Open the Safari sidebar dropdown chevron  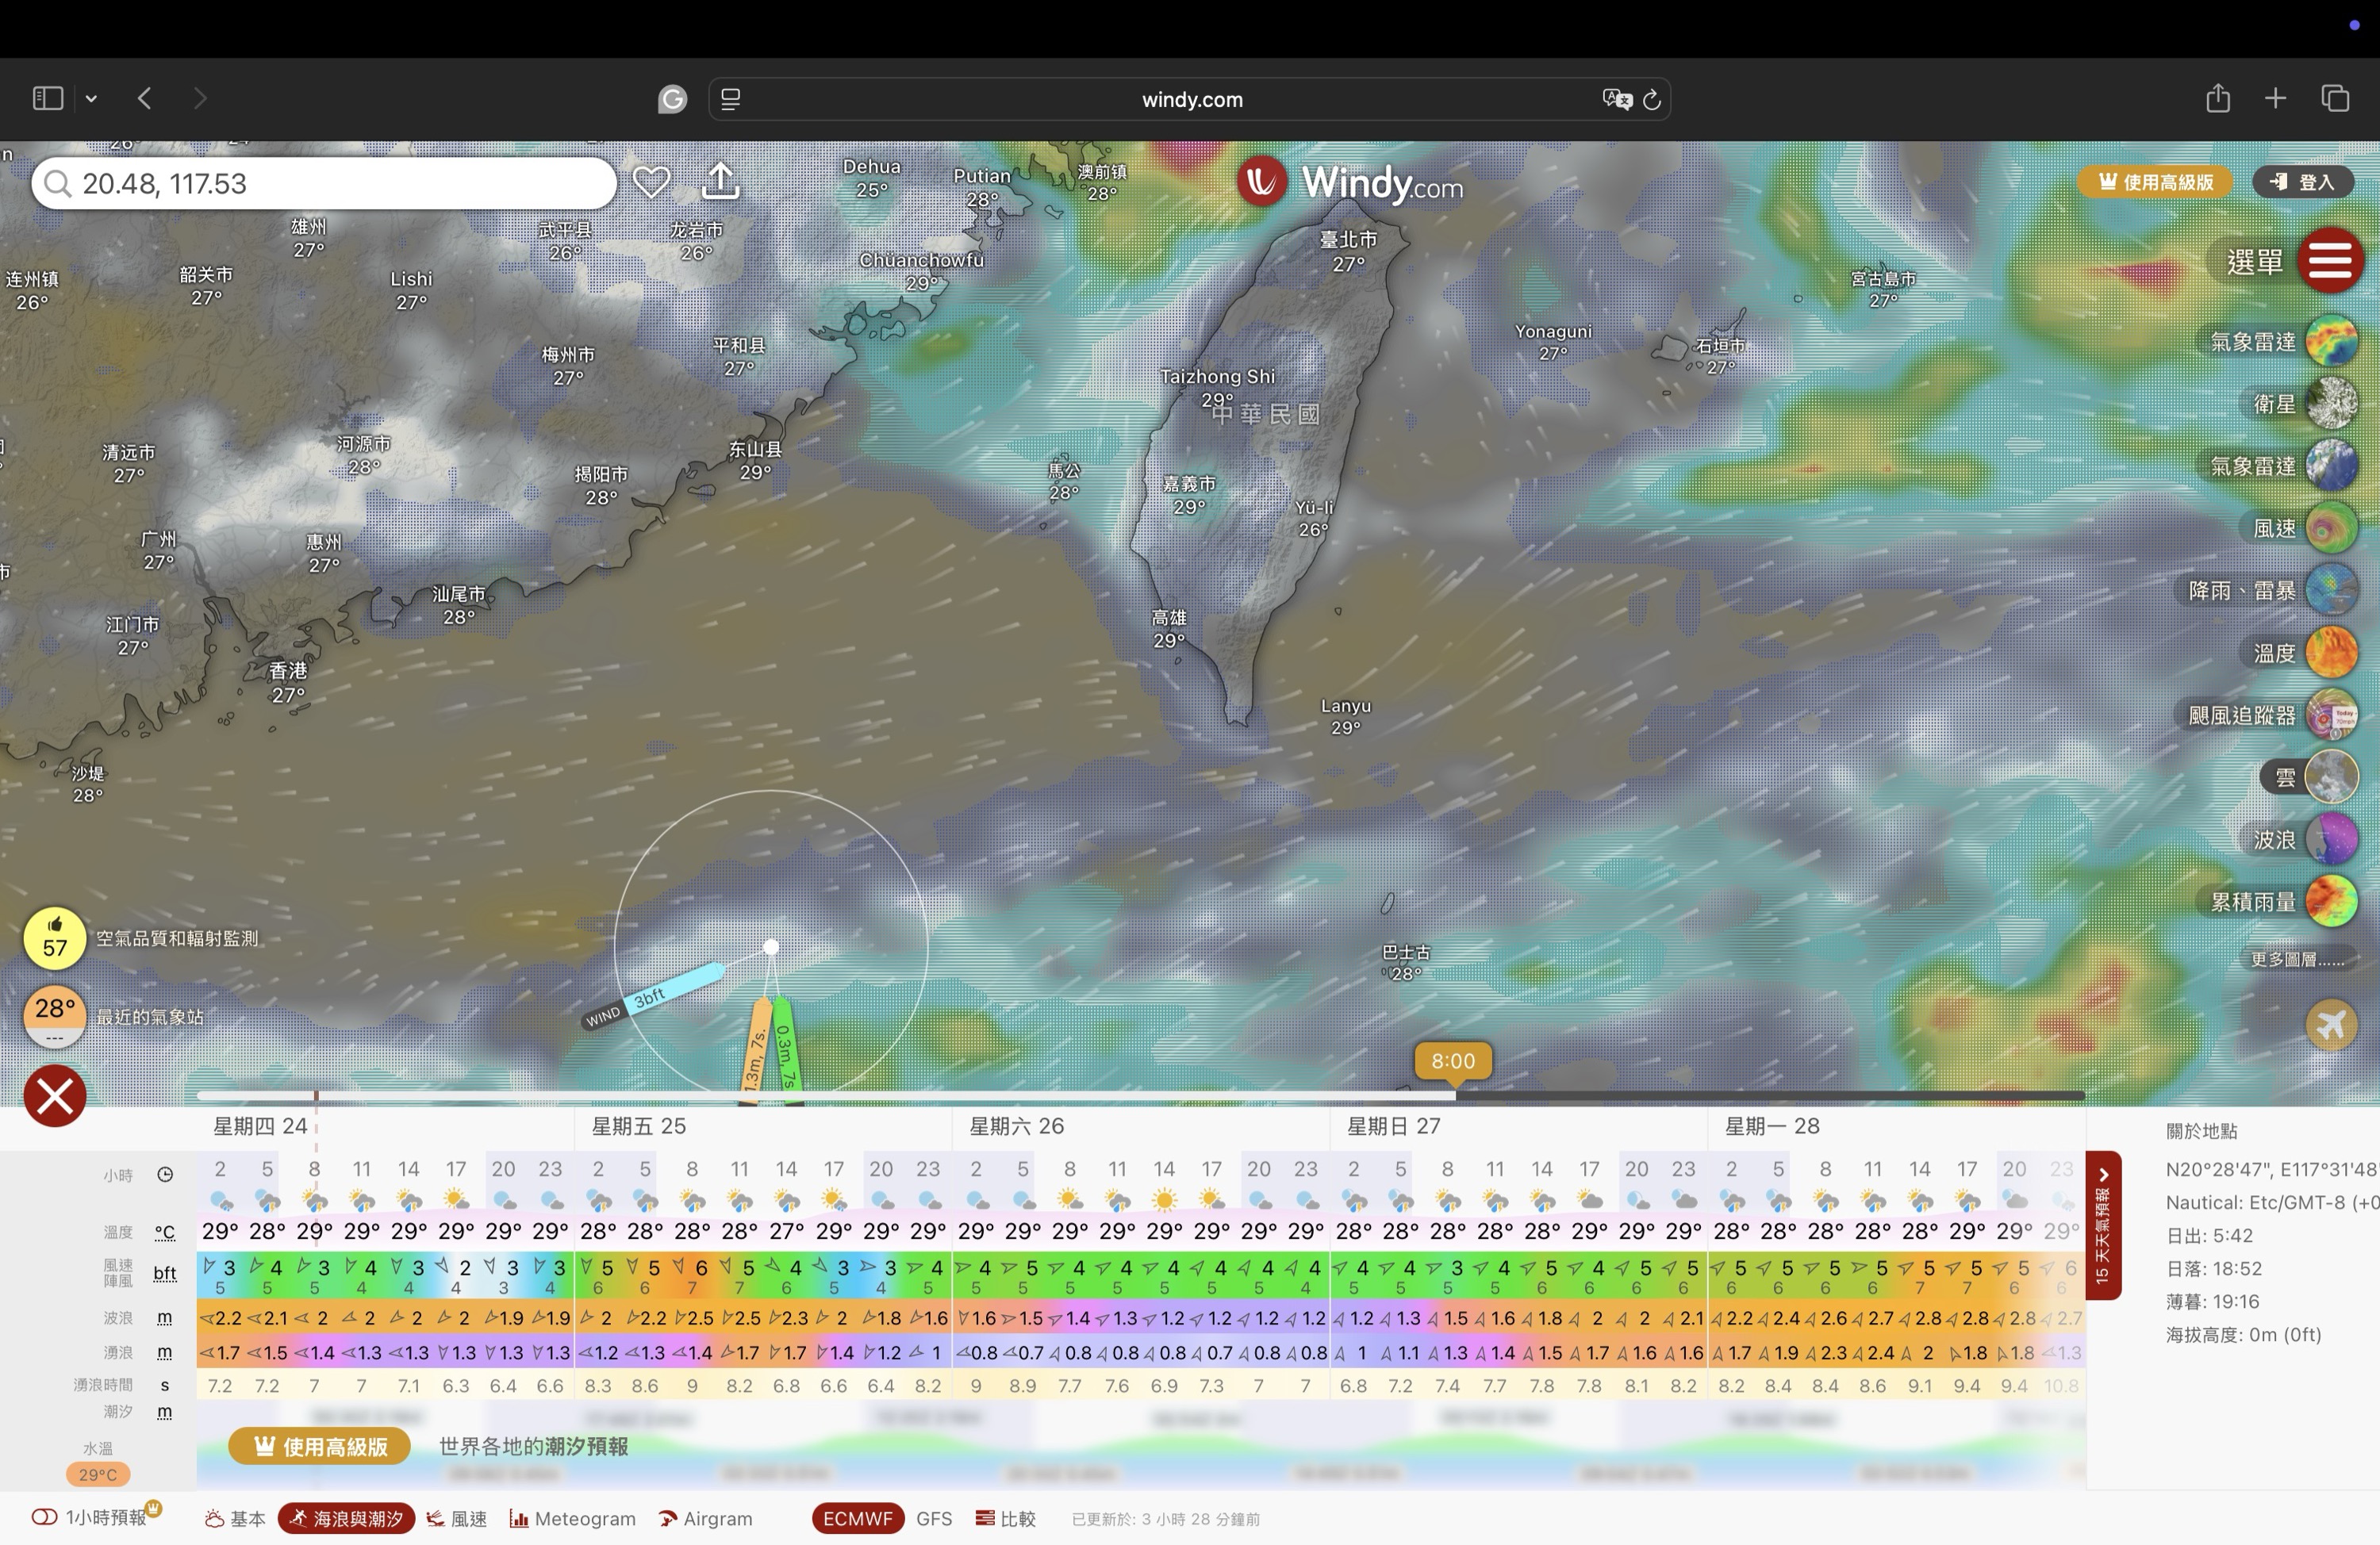(x=91, y=98)
